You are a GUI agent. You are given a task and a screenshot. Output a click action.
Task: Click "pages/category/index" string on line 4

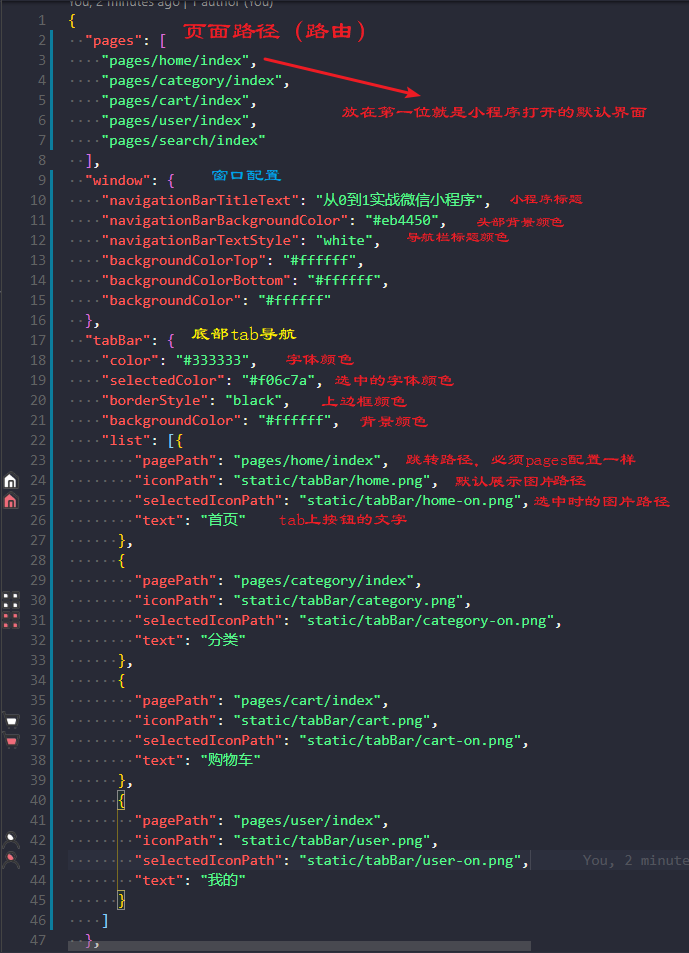click(192, 80)
